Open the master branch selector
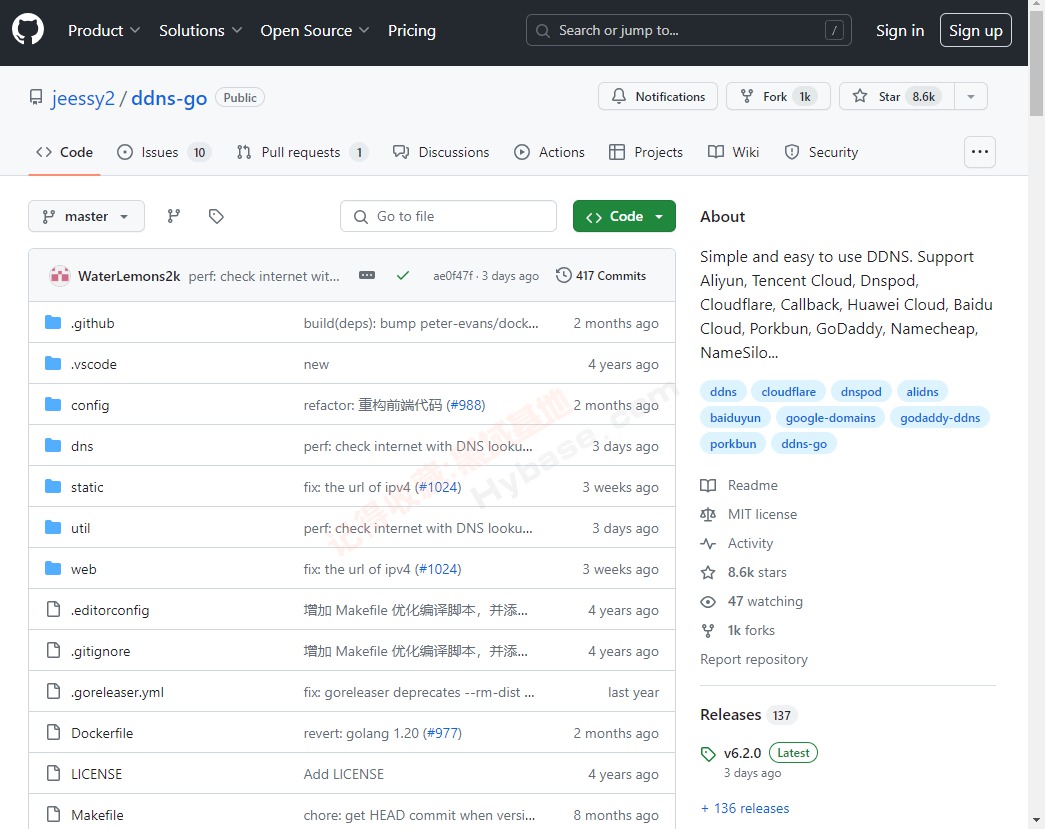Viewport: 1045px width, 829px height. tap(86, 216)
